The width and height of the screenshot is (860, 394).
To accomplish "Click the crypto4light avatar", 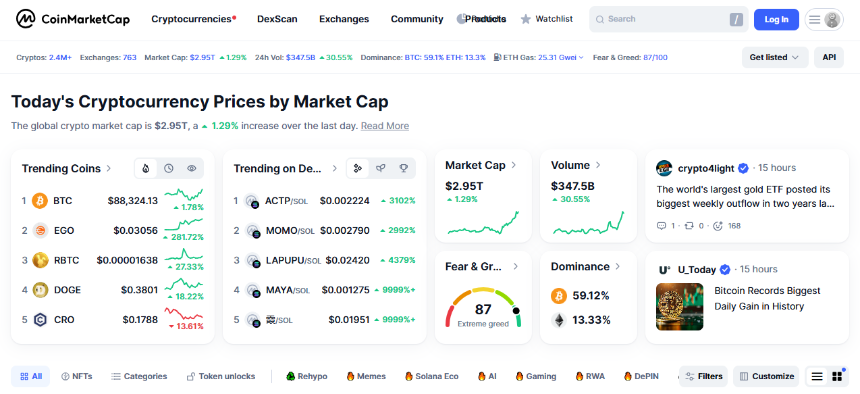I will coord(664,168).
